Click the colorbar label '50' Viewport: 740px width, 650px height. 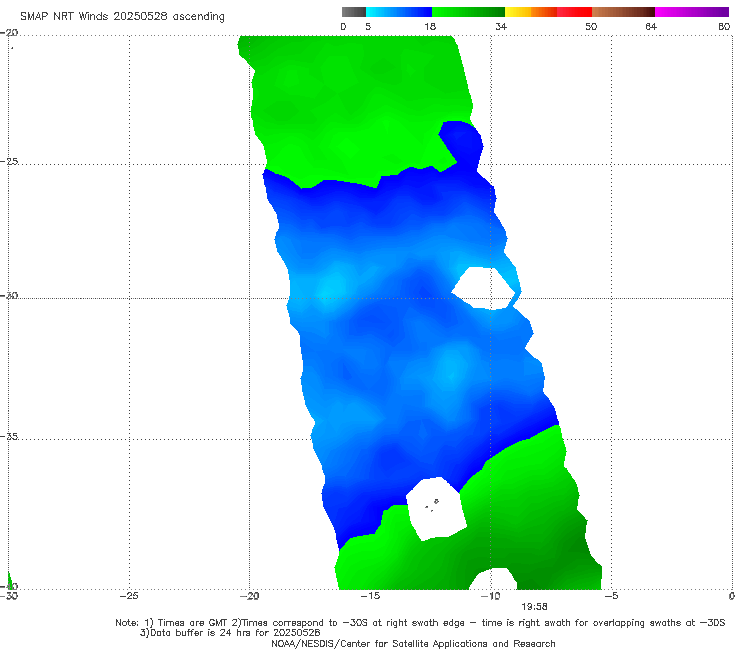coord(591,26)
